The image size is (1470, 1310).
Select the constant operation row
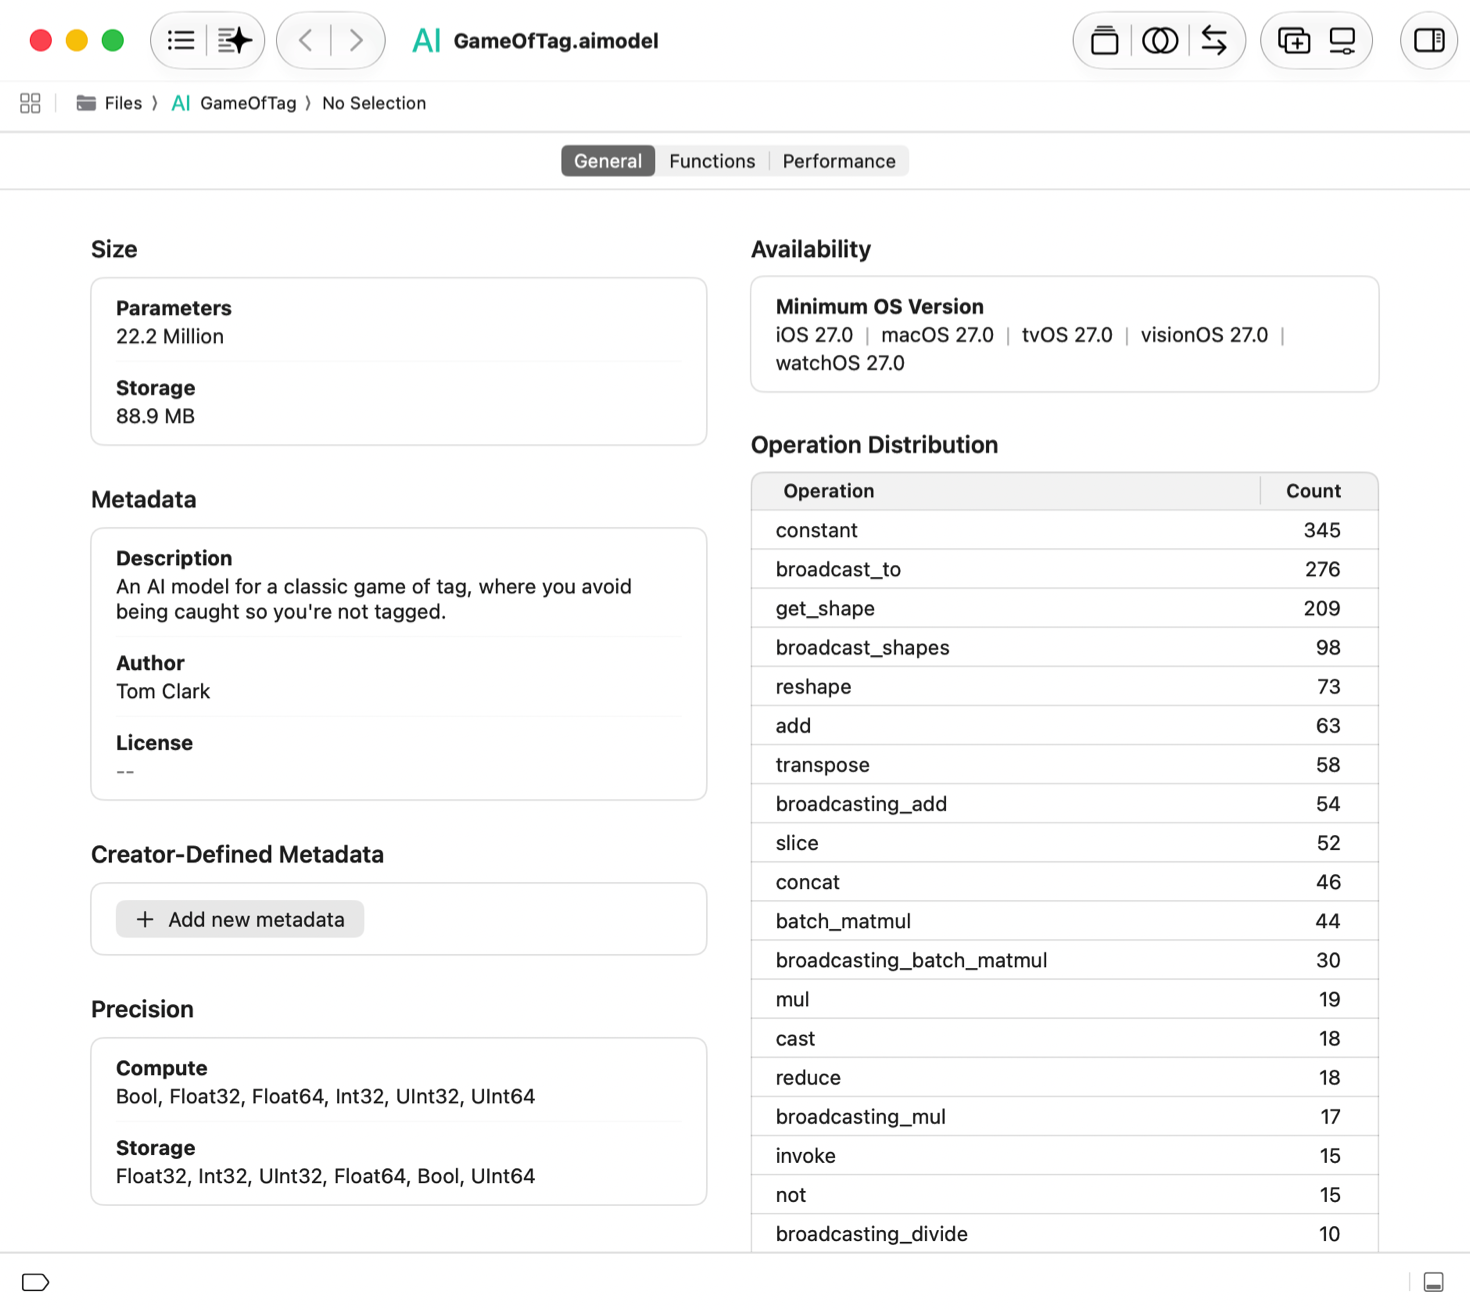click(1065, 530)
